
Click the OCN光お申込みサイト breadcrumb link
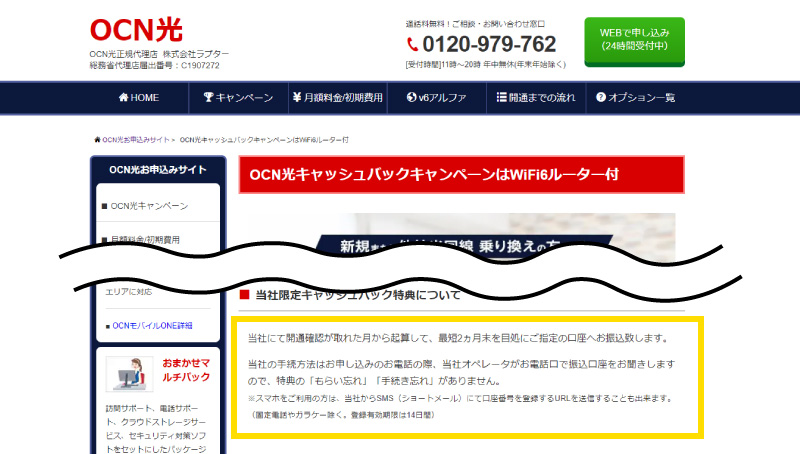tap(136, 140)
